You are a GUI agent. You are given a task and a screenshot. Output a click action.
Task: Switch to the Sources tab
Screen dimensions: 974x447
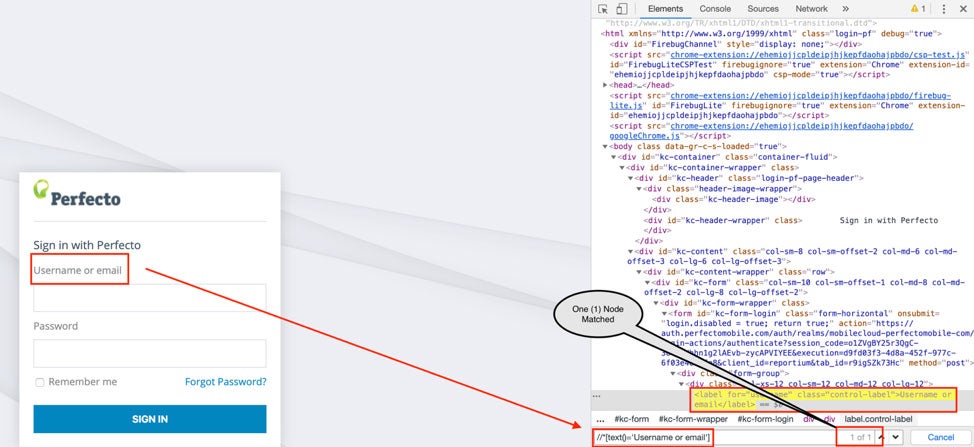click(763, 9)
